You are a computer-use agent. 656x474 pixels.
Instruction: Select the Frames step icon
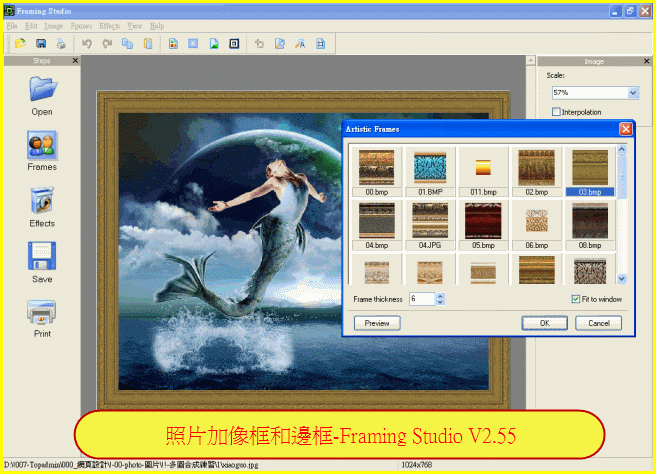click(42, 146)
